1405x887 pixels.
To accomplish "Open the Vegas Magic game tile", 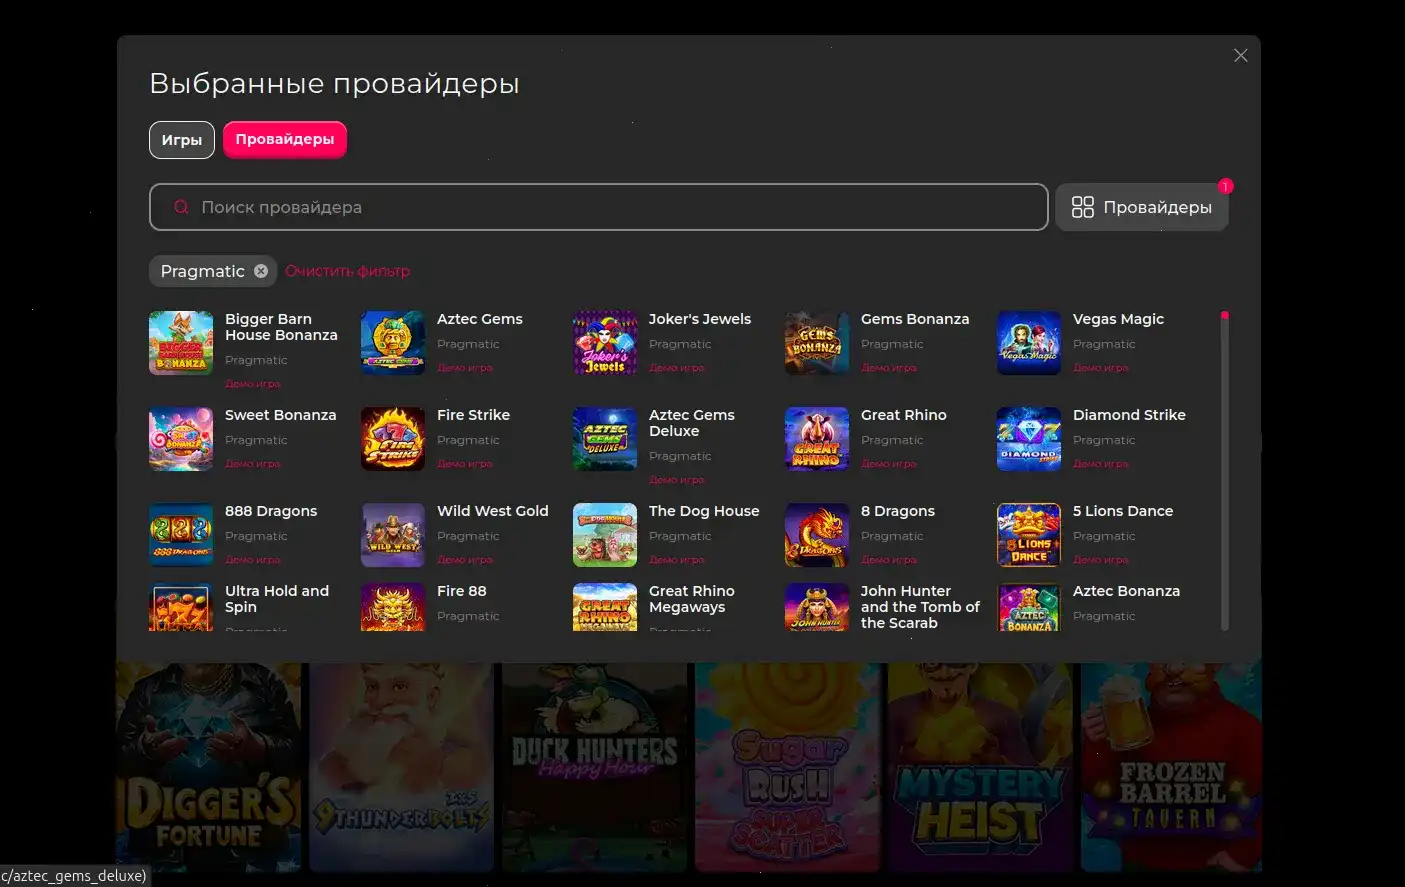I will (1028, 342).
